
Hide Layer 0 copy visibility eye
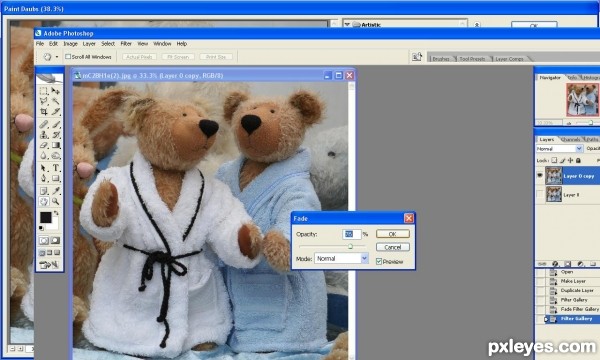540,176
